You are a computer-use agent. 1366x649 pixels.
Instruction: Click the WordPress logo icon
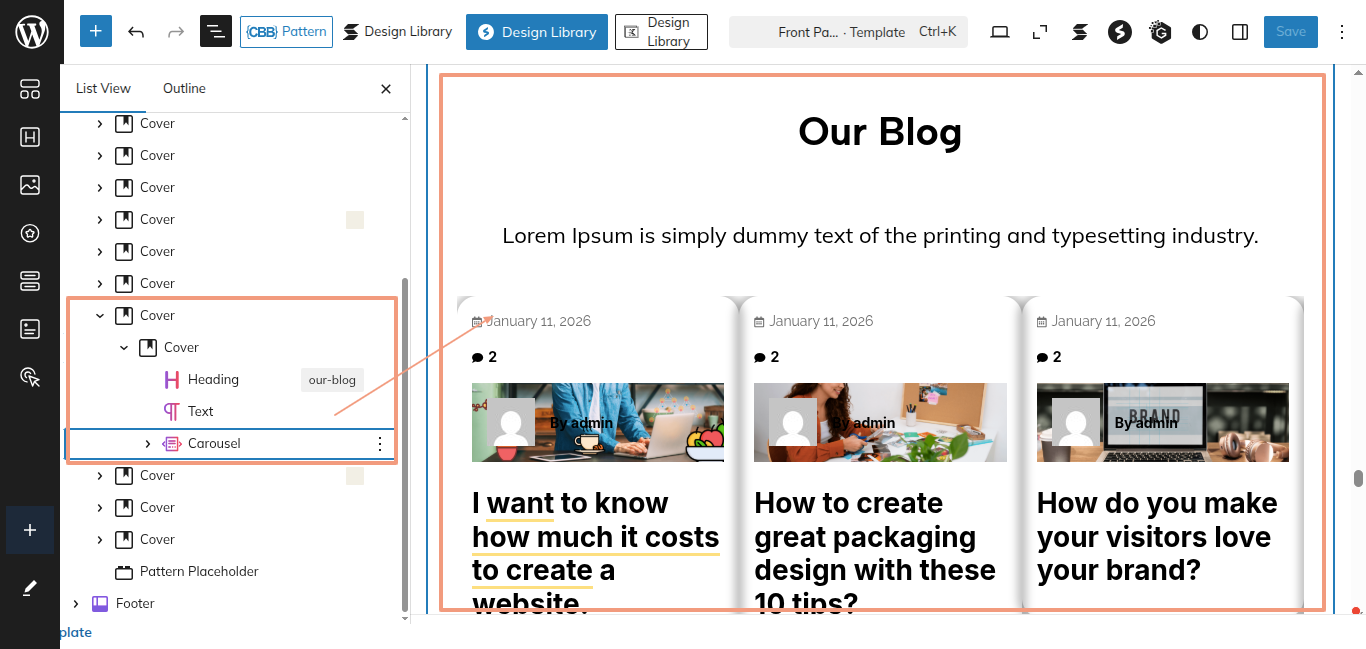click(31, 32)
